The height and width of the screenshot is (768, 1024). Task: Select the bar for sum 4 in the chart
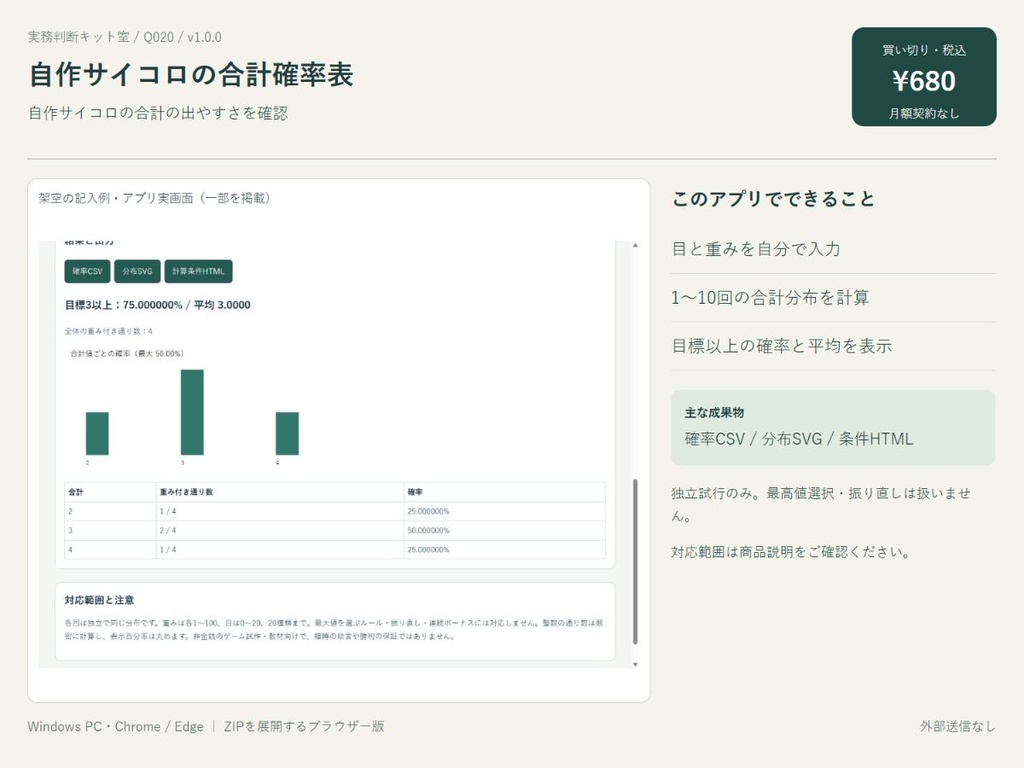[287, 433]
